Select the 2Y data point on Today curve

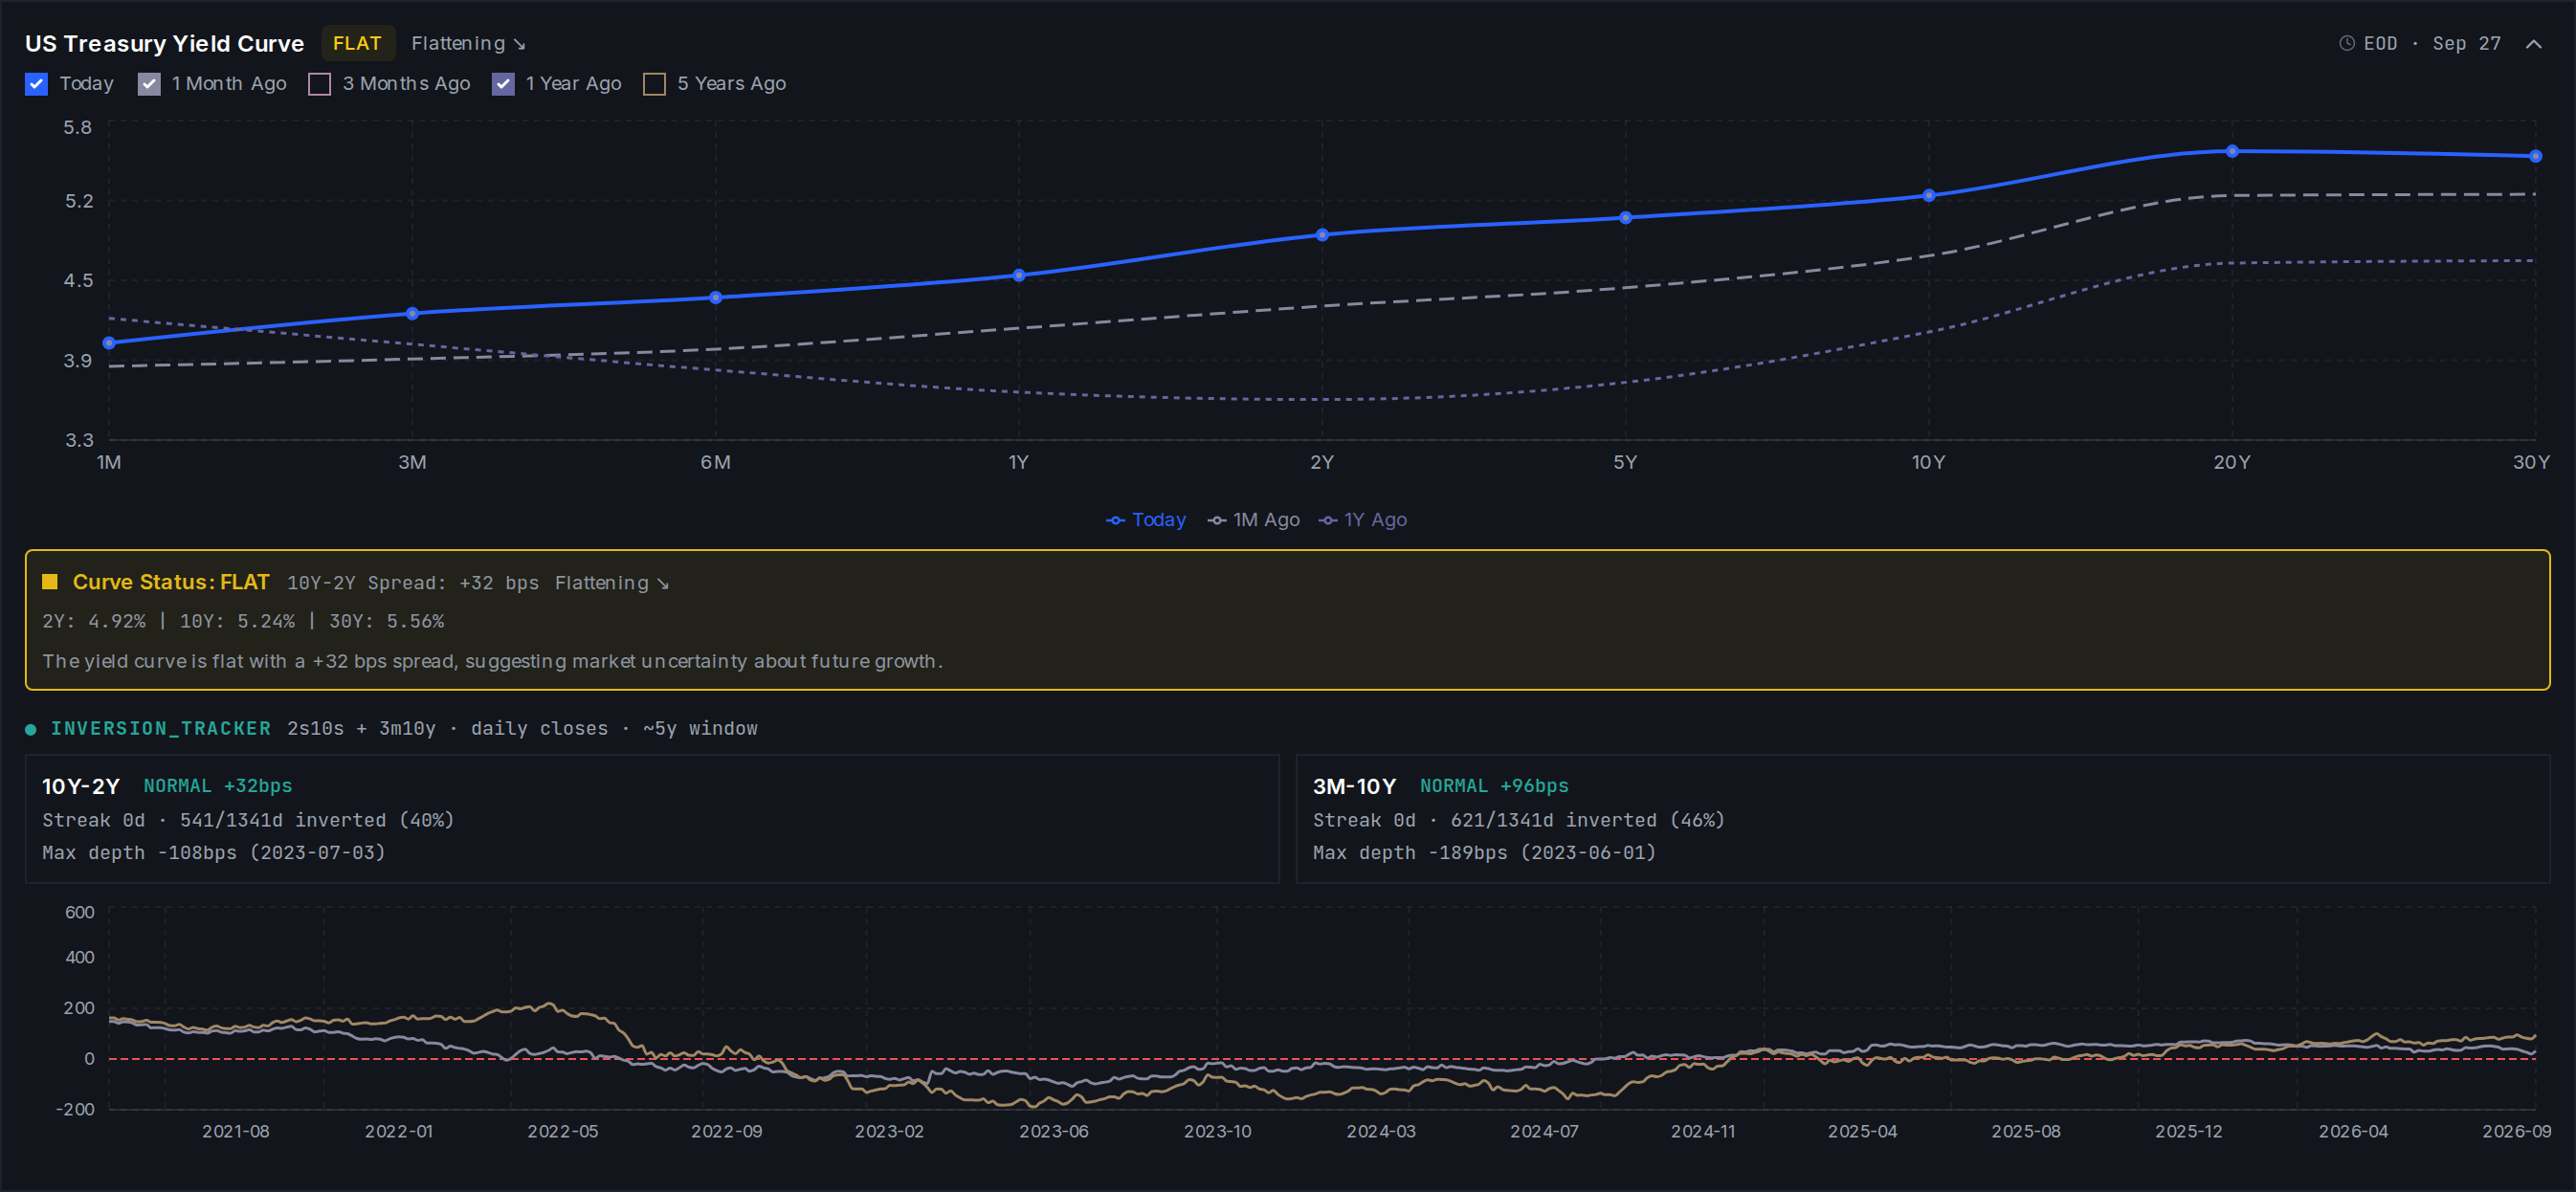(x=1322, y=235)
